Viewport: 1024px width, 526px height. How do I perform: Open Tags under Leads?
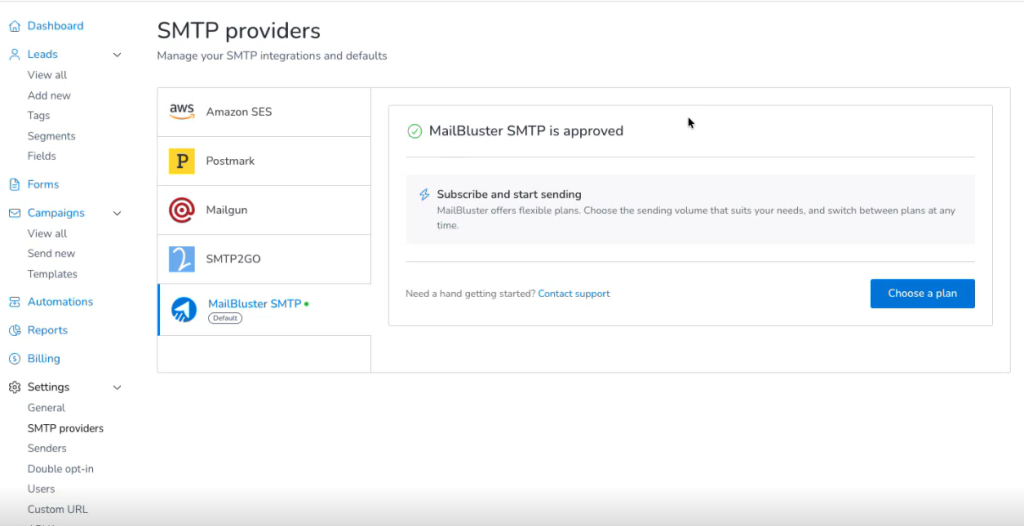pos(39,116)
